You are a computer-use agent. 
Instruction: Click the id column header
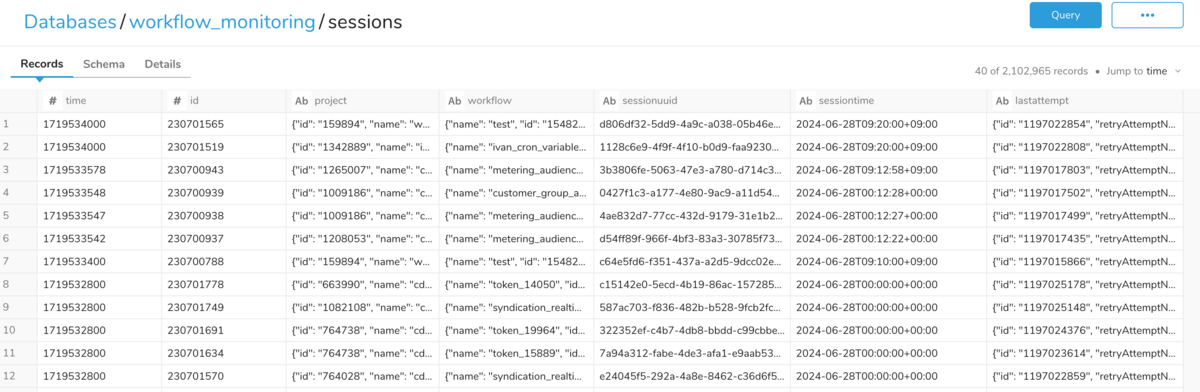pyautogui.click(x=224, y=101)
